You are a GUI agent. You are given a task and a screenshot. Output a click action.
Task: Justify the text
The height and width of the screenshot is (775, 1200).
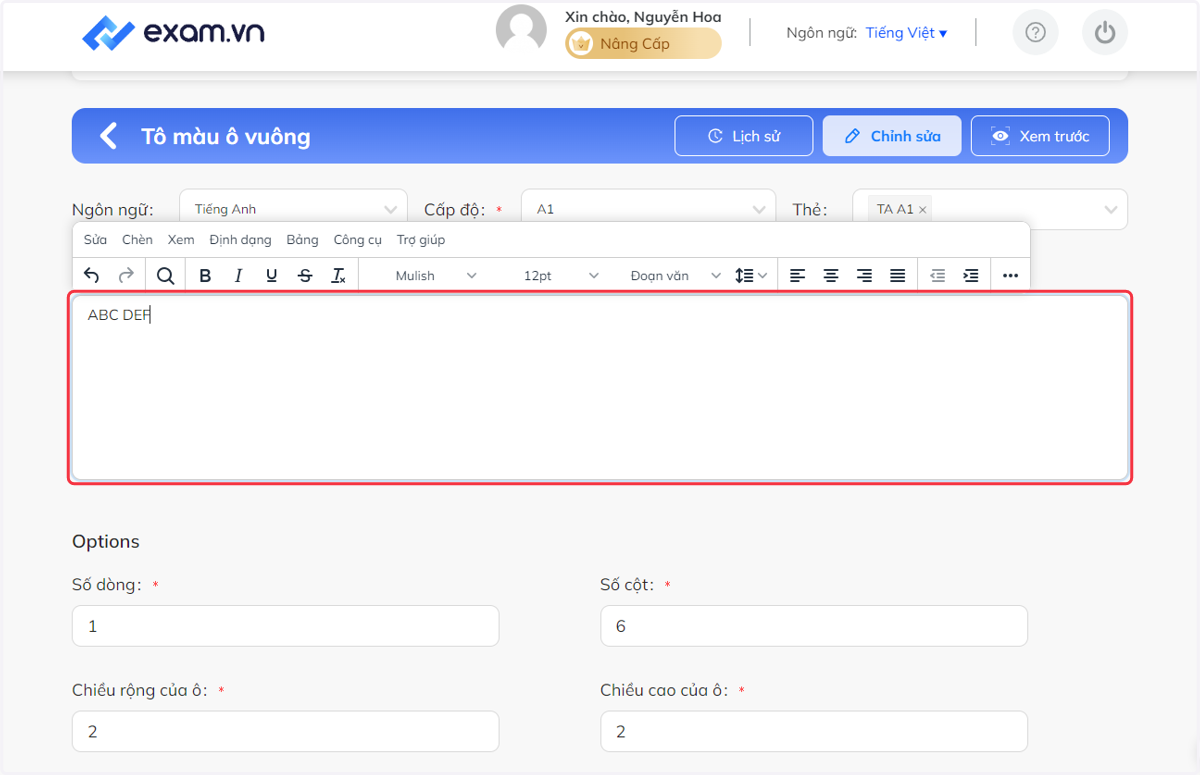click(x=898, y=276)
